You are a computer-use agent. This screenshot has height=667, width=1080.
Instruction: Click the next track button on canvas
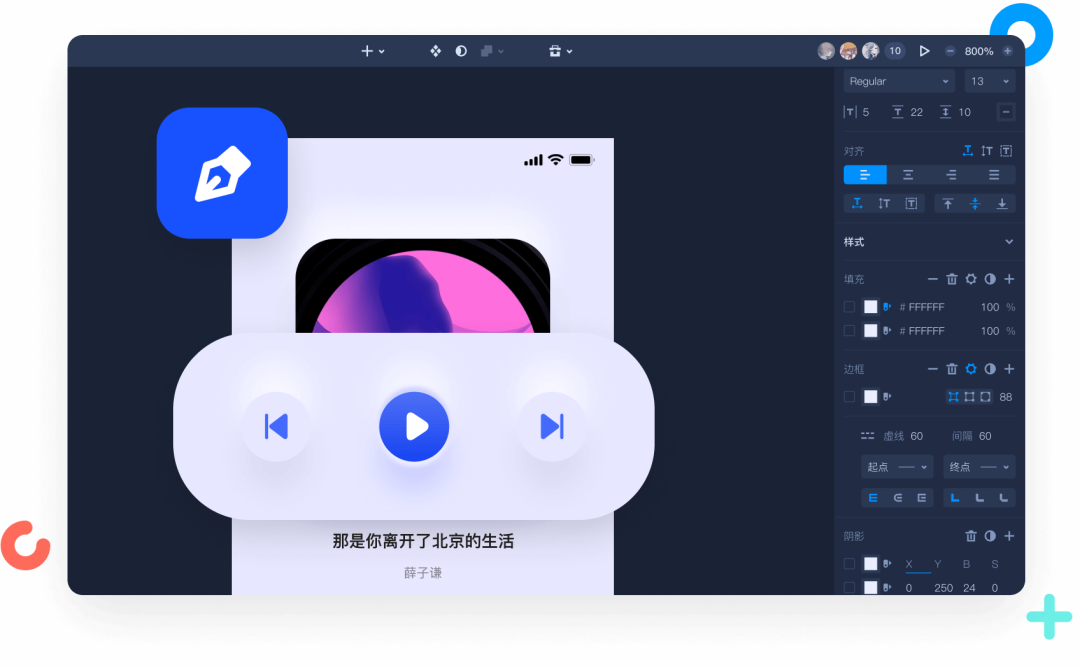[552, 427]
